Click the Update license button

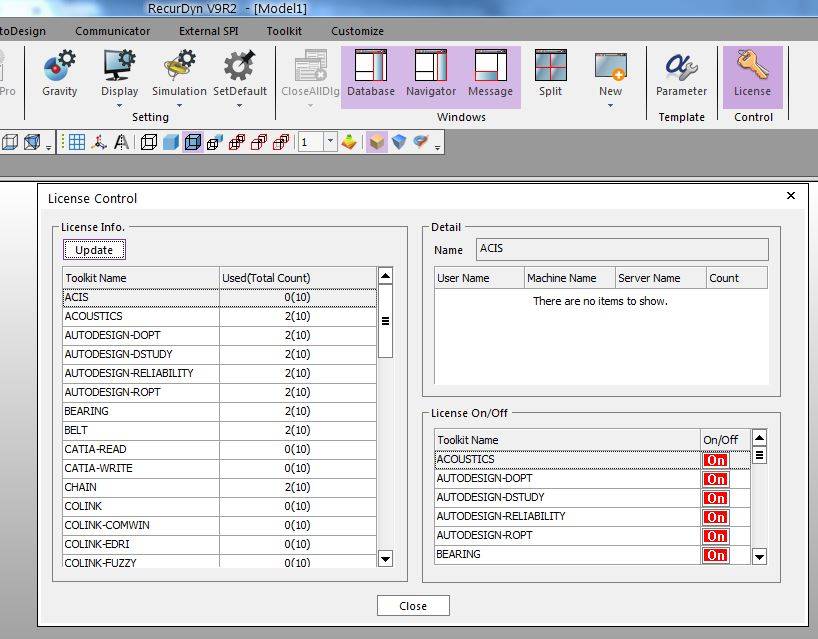point(94,250)
